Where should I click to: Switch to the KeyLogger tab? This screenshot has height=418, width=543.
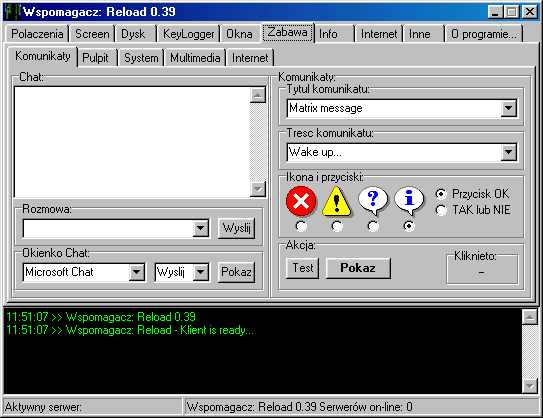click(x=188, y=34)
